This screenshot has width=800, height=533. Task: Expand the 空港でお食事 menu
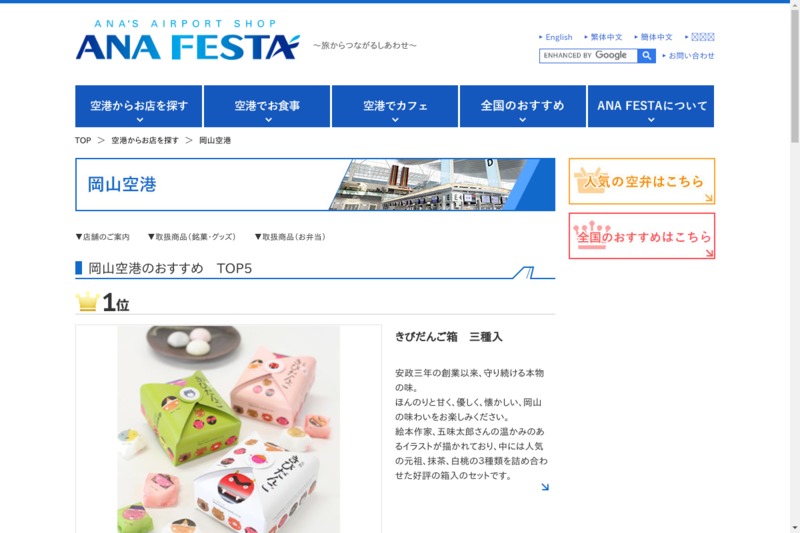[x=267, y=106]
